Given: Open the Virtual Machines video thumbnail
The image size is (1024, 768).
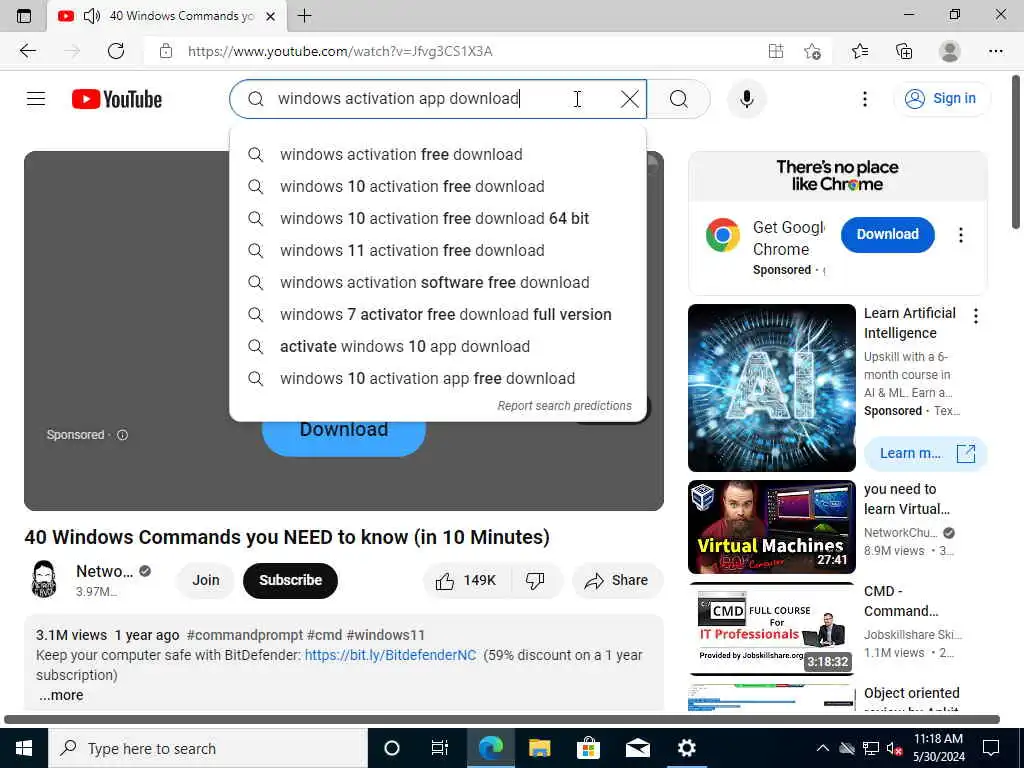Looking at the screenshot, I should pyautogui.click(x=771, y=527).
